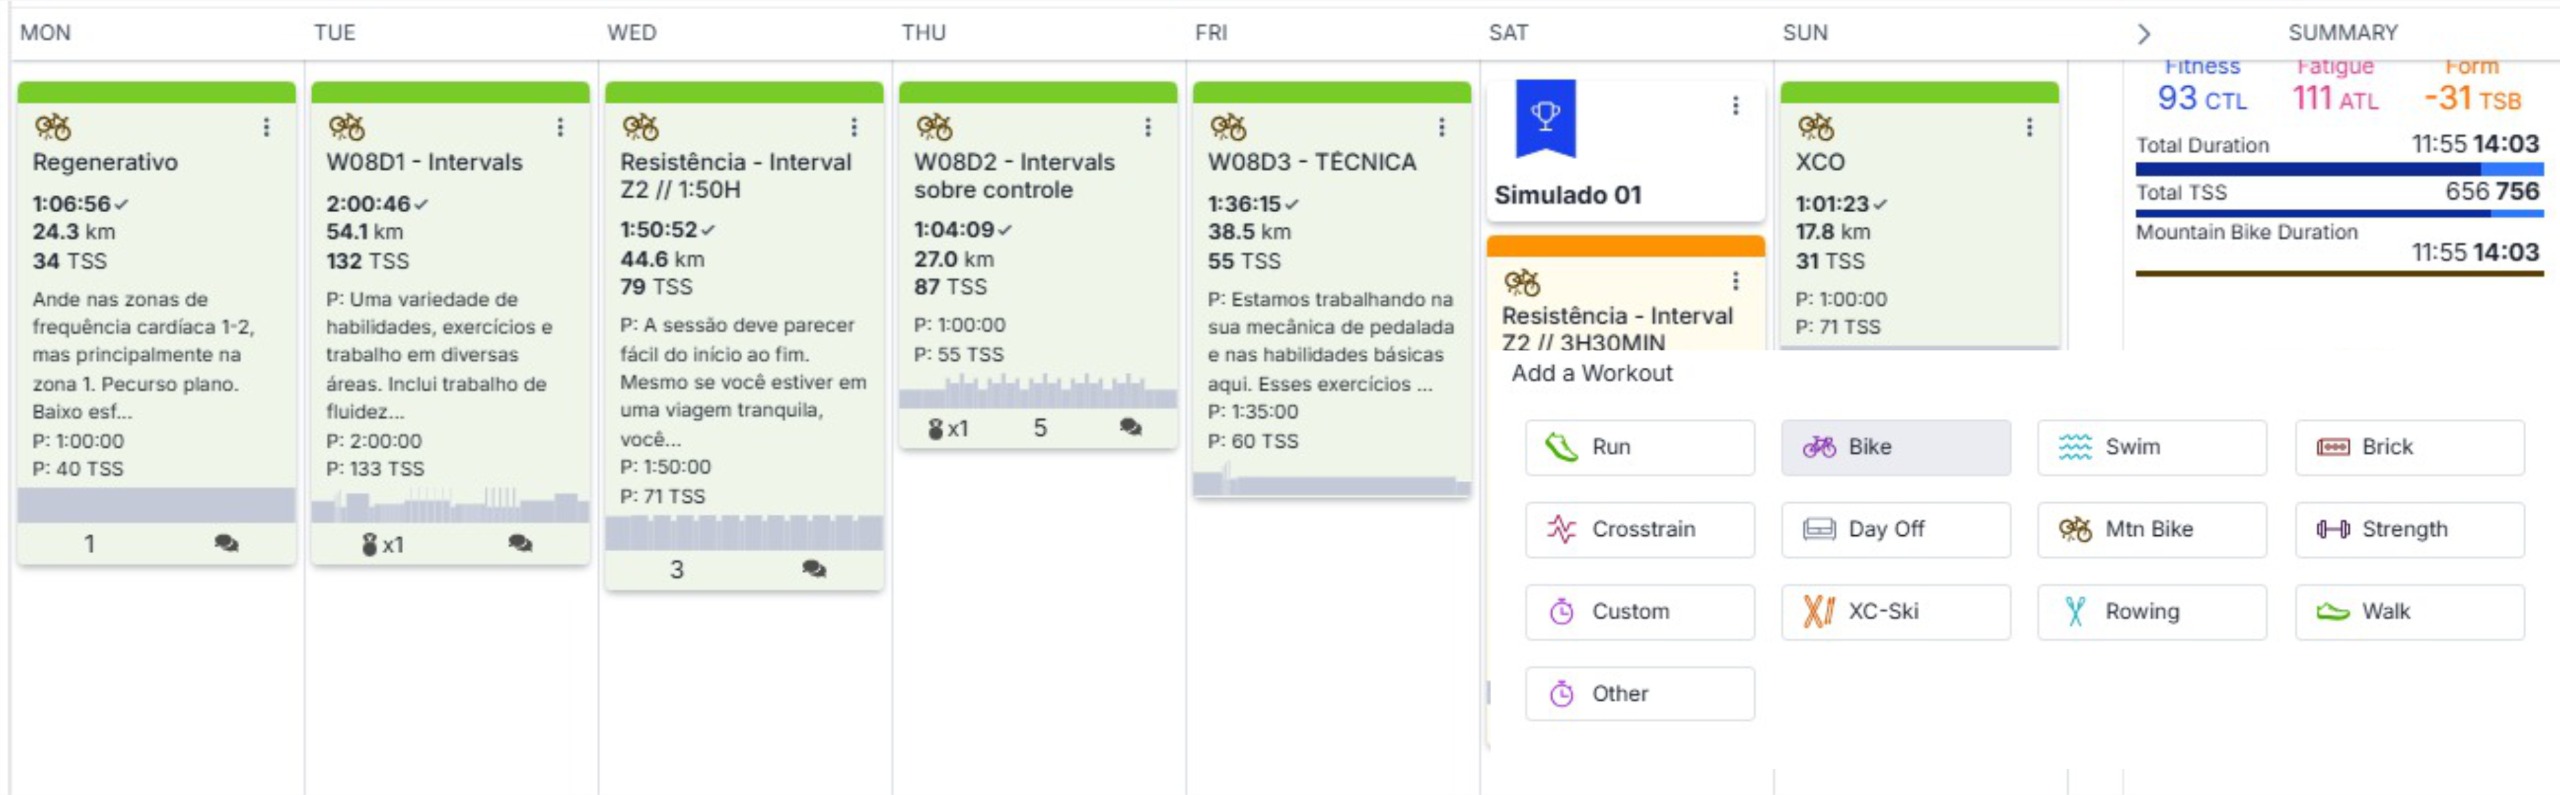Click mountain bike icon on XCO workout
This screenshot has width=2560, height=795.
tap(1815, 127)
